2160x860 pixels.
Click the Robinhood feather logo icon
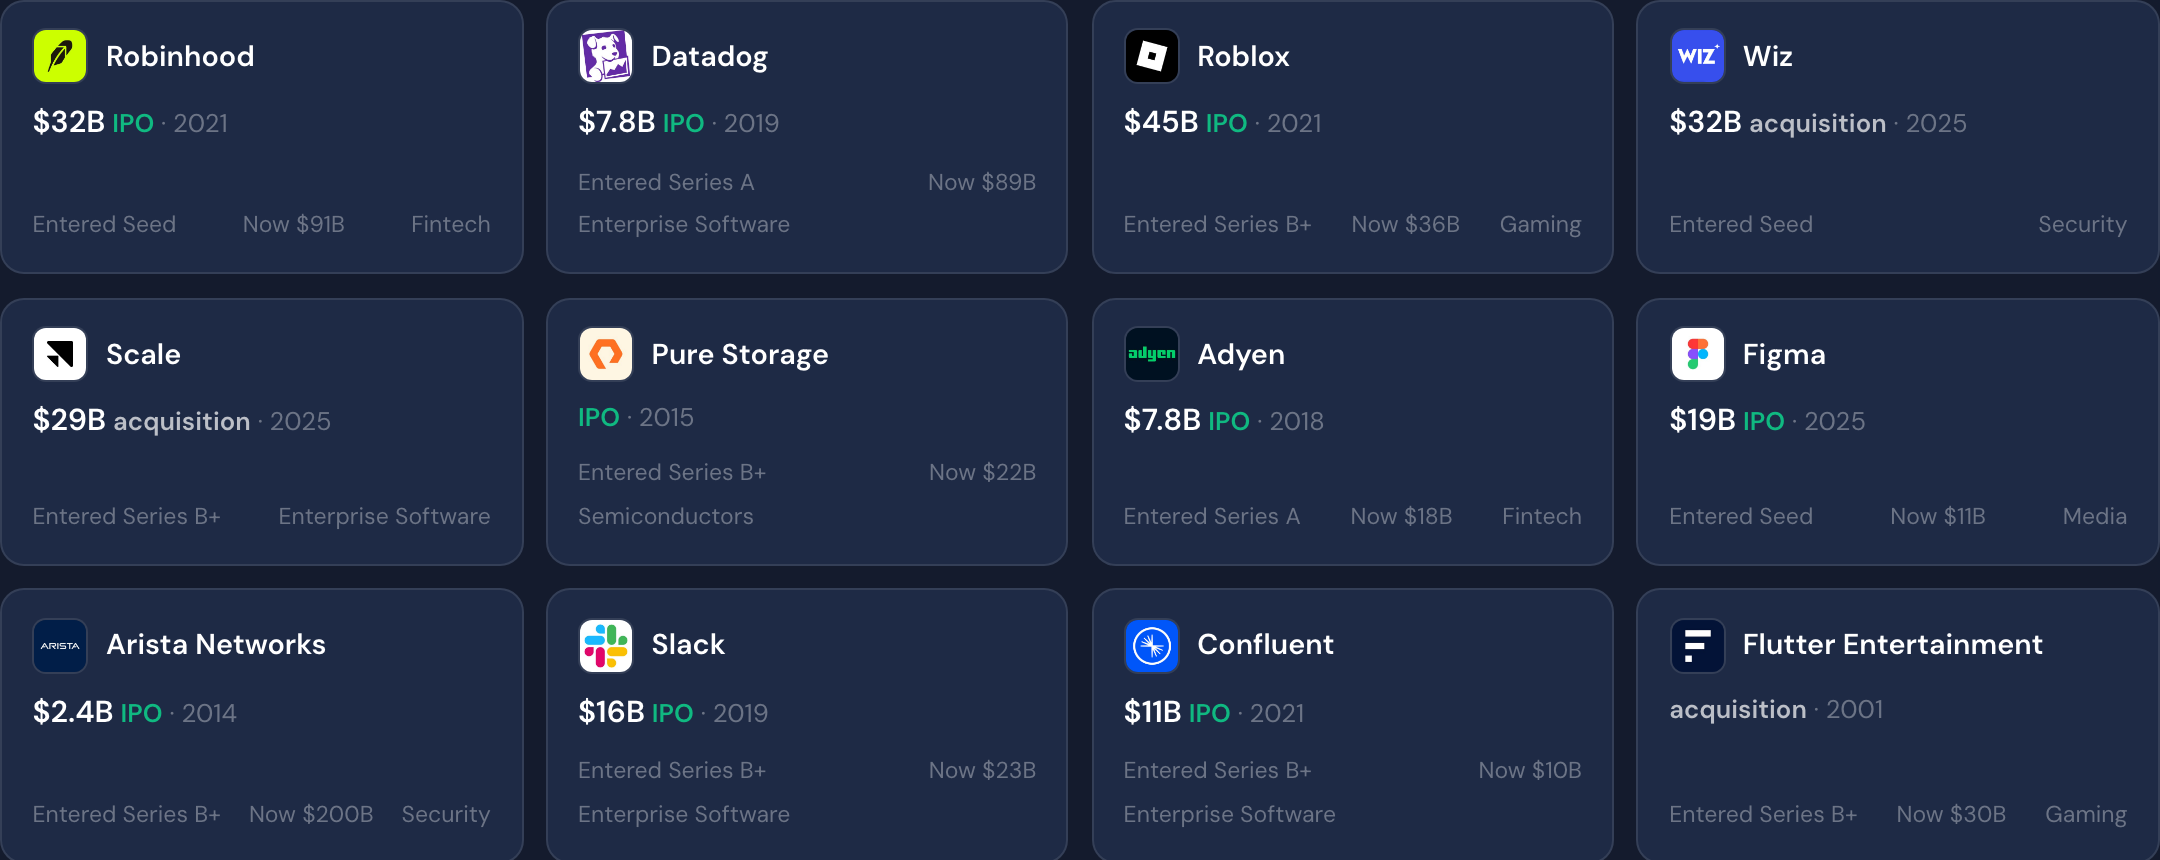click(x=60, y=56)
